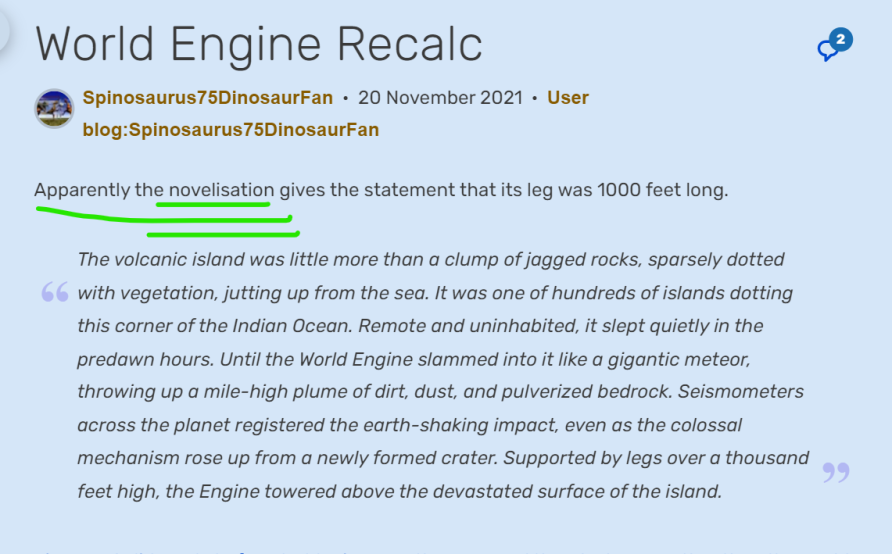
Task: Click the 'World Engine Recalc' page title
Action: pos(259,44)
